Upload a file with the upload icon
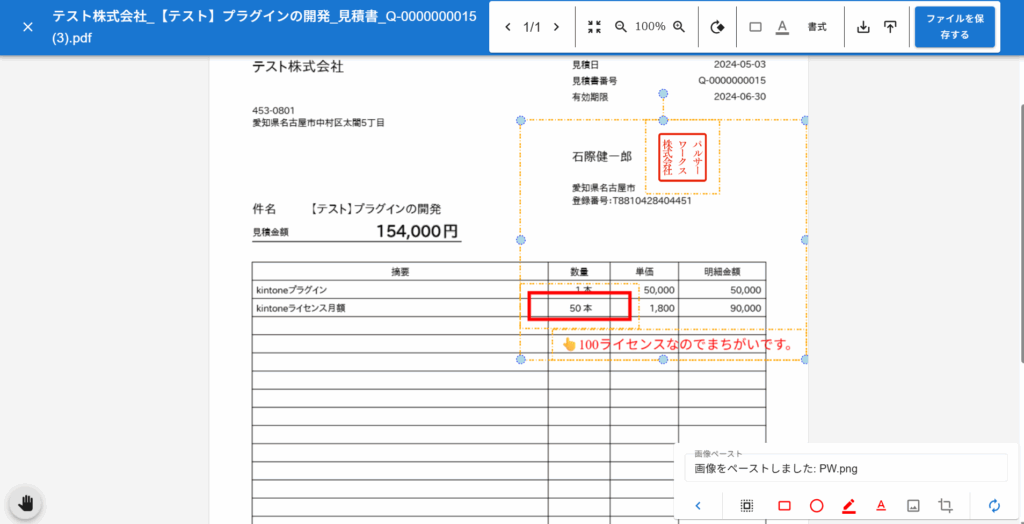Viewport: 1024px width, 524px height. click(x=890, y=27)
